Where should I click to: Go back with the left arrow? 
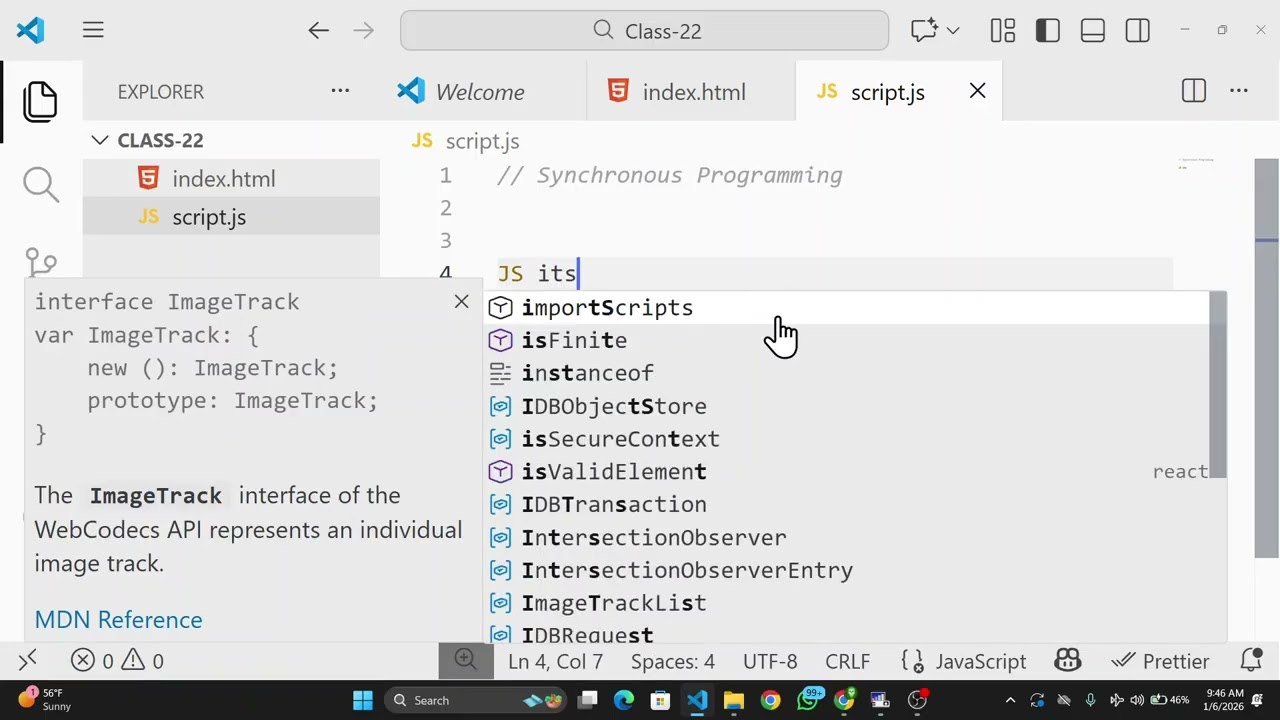point(318,30)
